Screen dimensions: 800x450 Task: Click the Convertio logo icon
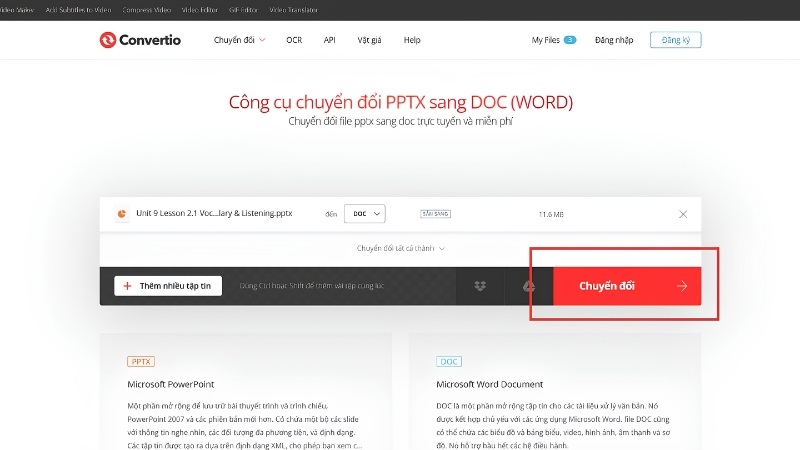(108, 40)
